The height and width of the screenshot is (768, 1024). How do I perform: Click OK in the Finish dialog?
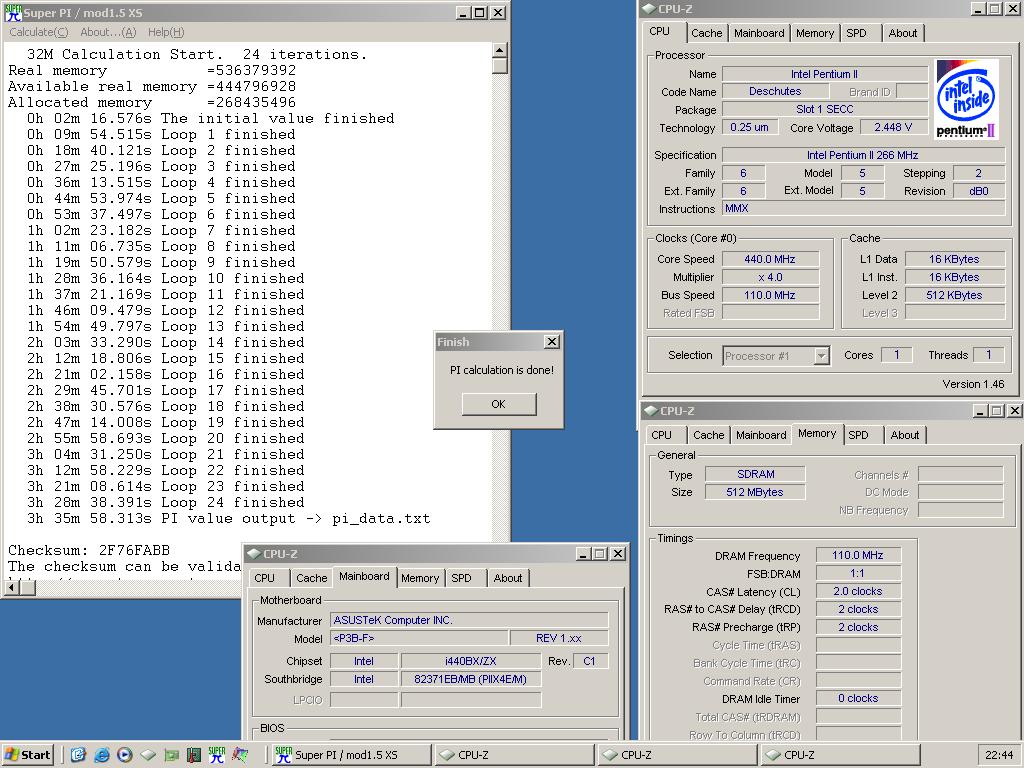(499, 404)
